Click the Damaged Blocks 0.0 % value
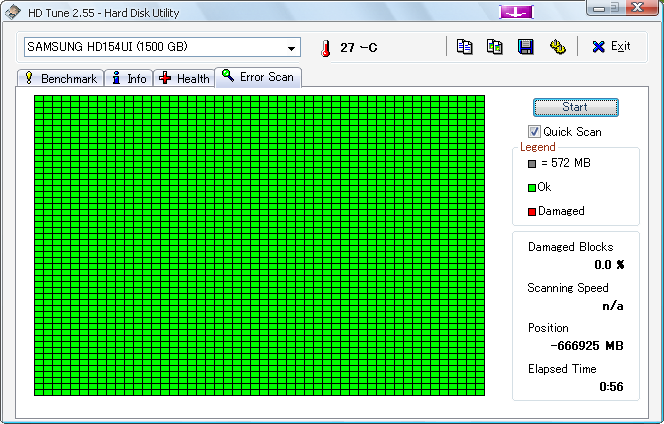664x424 pixels. tap(609, 265)
